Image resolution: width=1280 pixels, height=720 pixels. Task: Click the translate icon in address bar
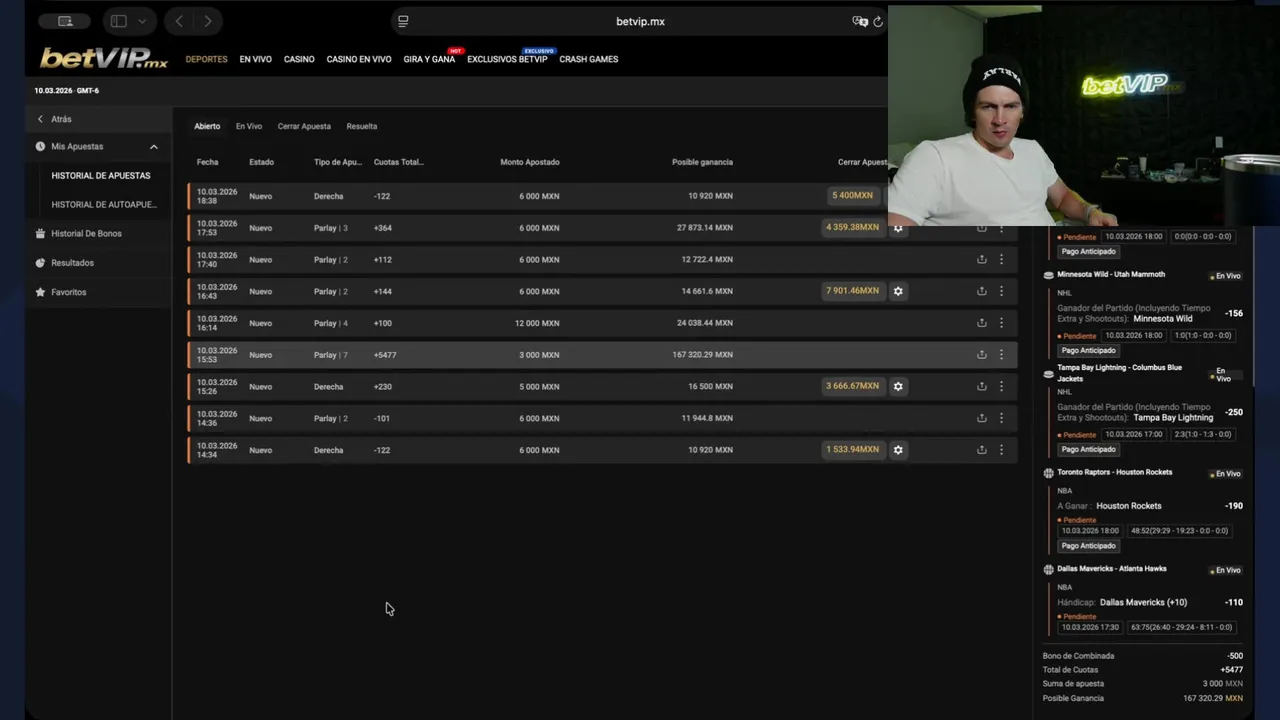[859, 21]
